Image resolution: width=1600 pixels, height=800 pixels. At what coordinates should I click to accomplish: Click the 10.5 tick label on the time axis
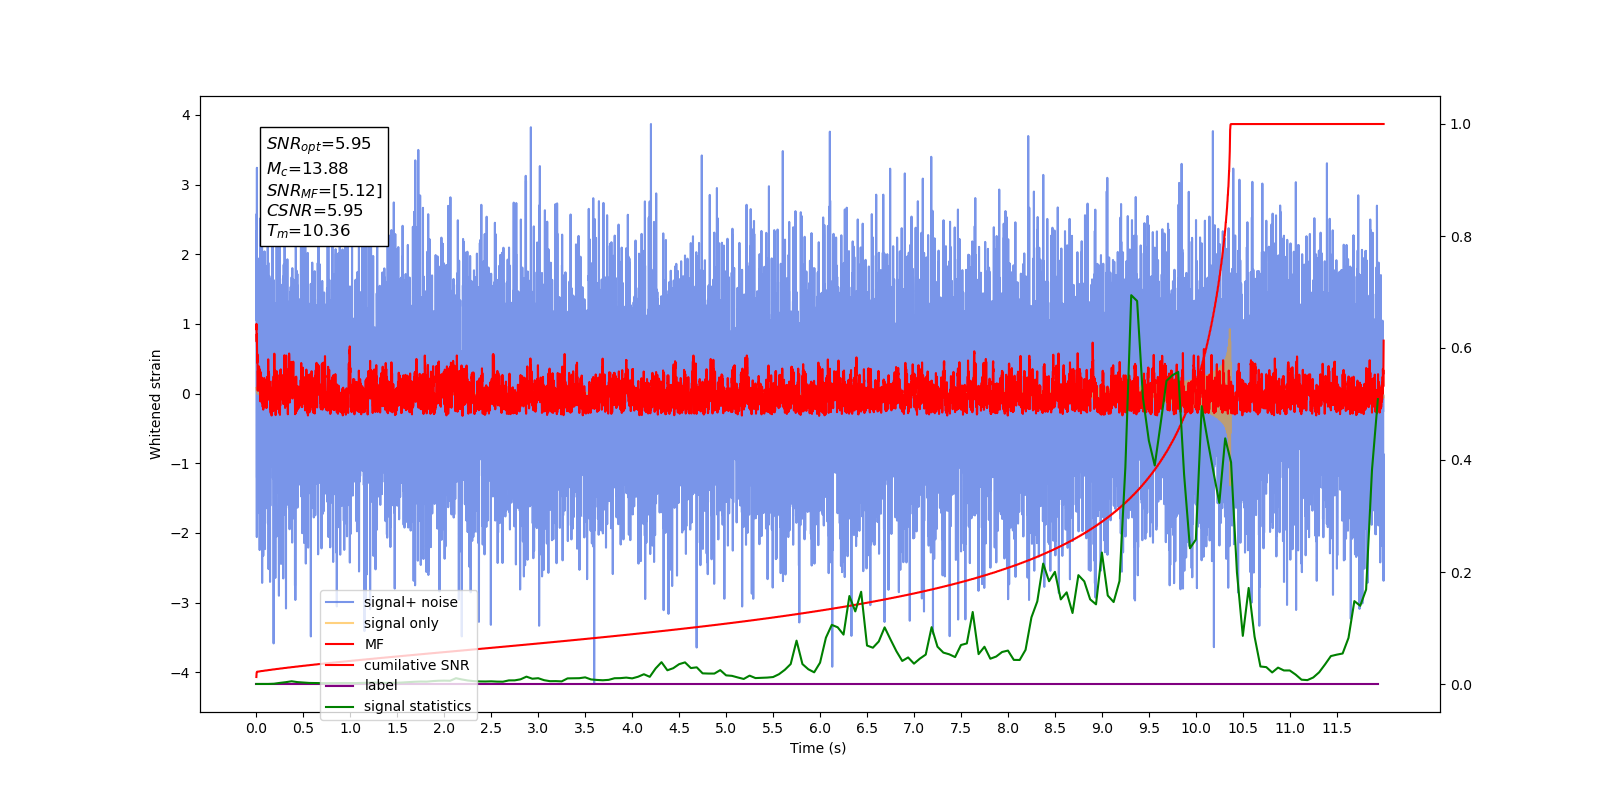1243,728
